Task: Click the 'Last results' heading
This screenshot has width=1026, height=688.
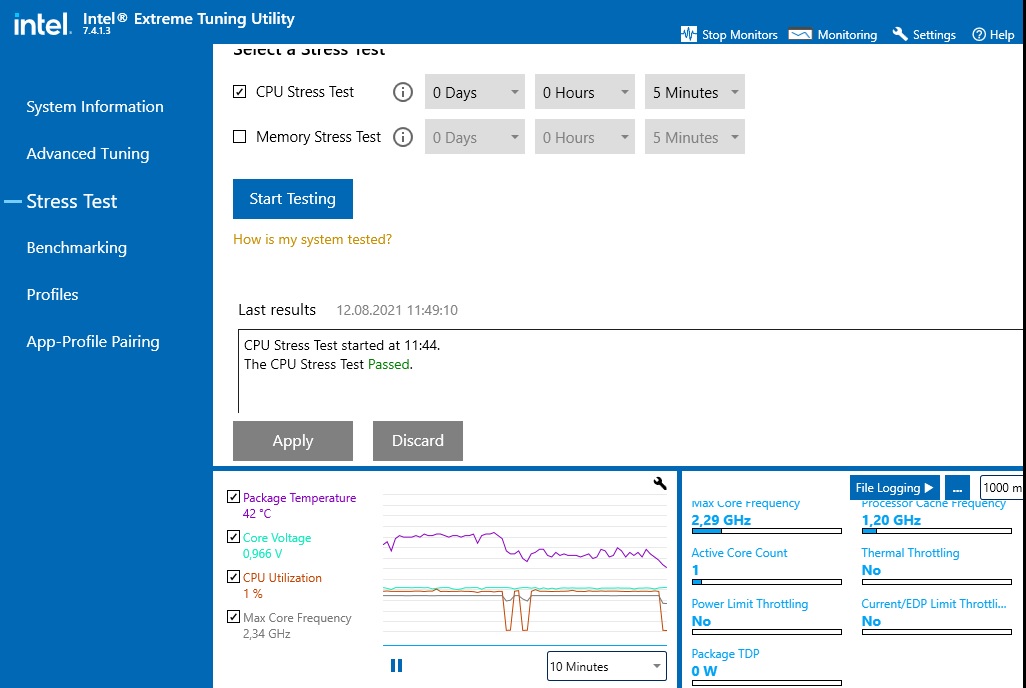Action: point(277,310)
